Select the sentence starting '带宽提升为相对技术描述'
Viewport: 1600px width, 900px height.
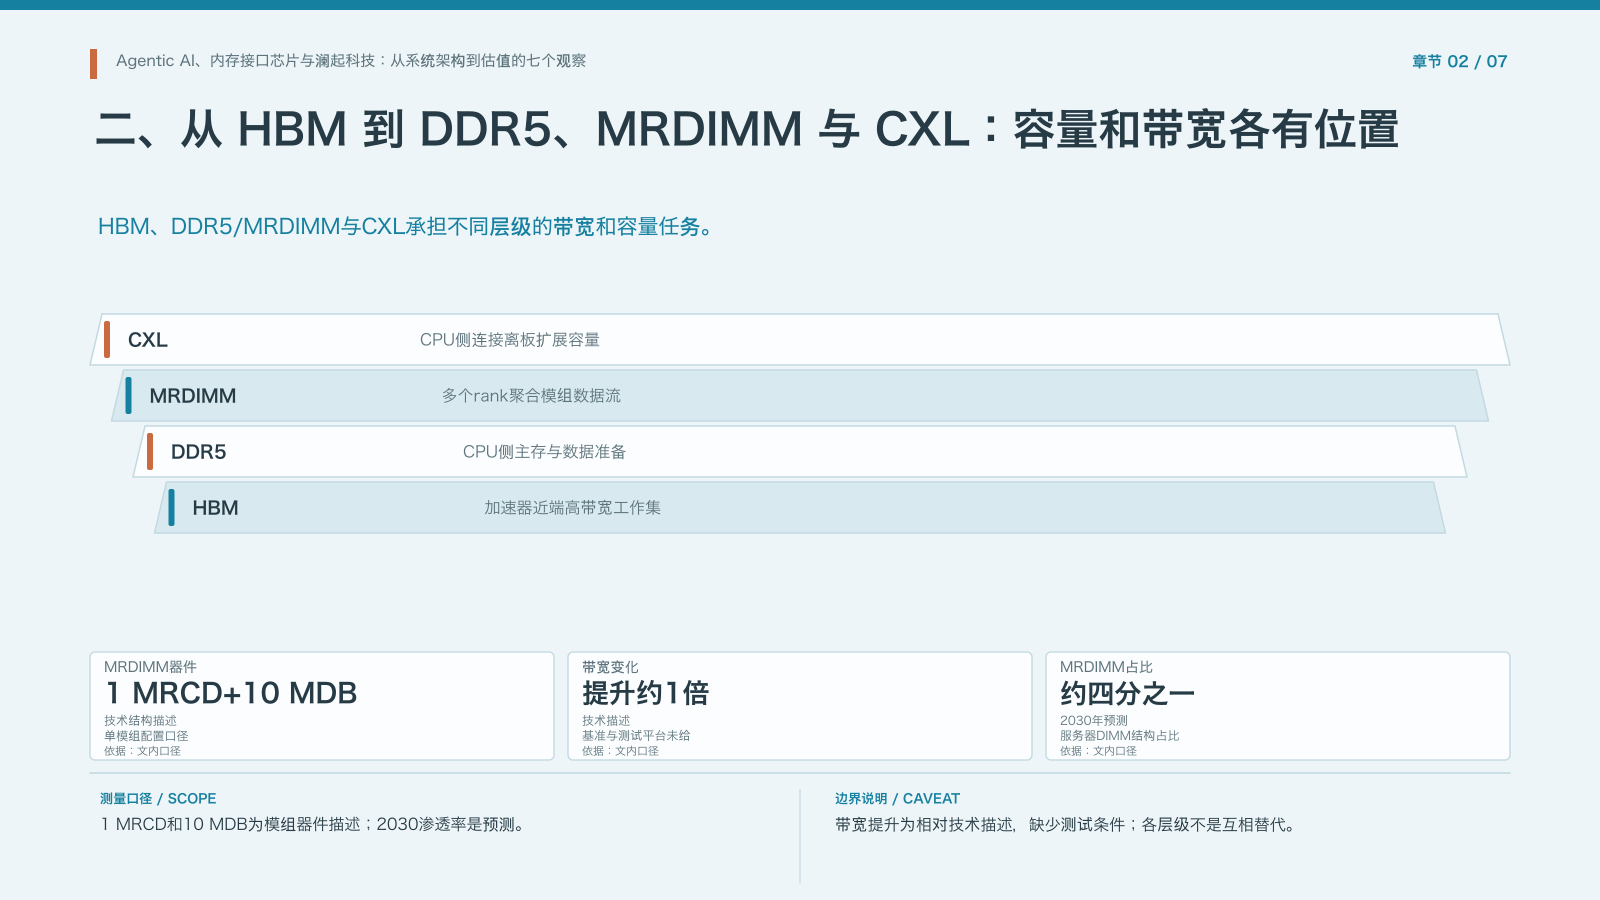pyautogui.click(x=1067, y=825)
